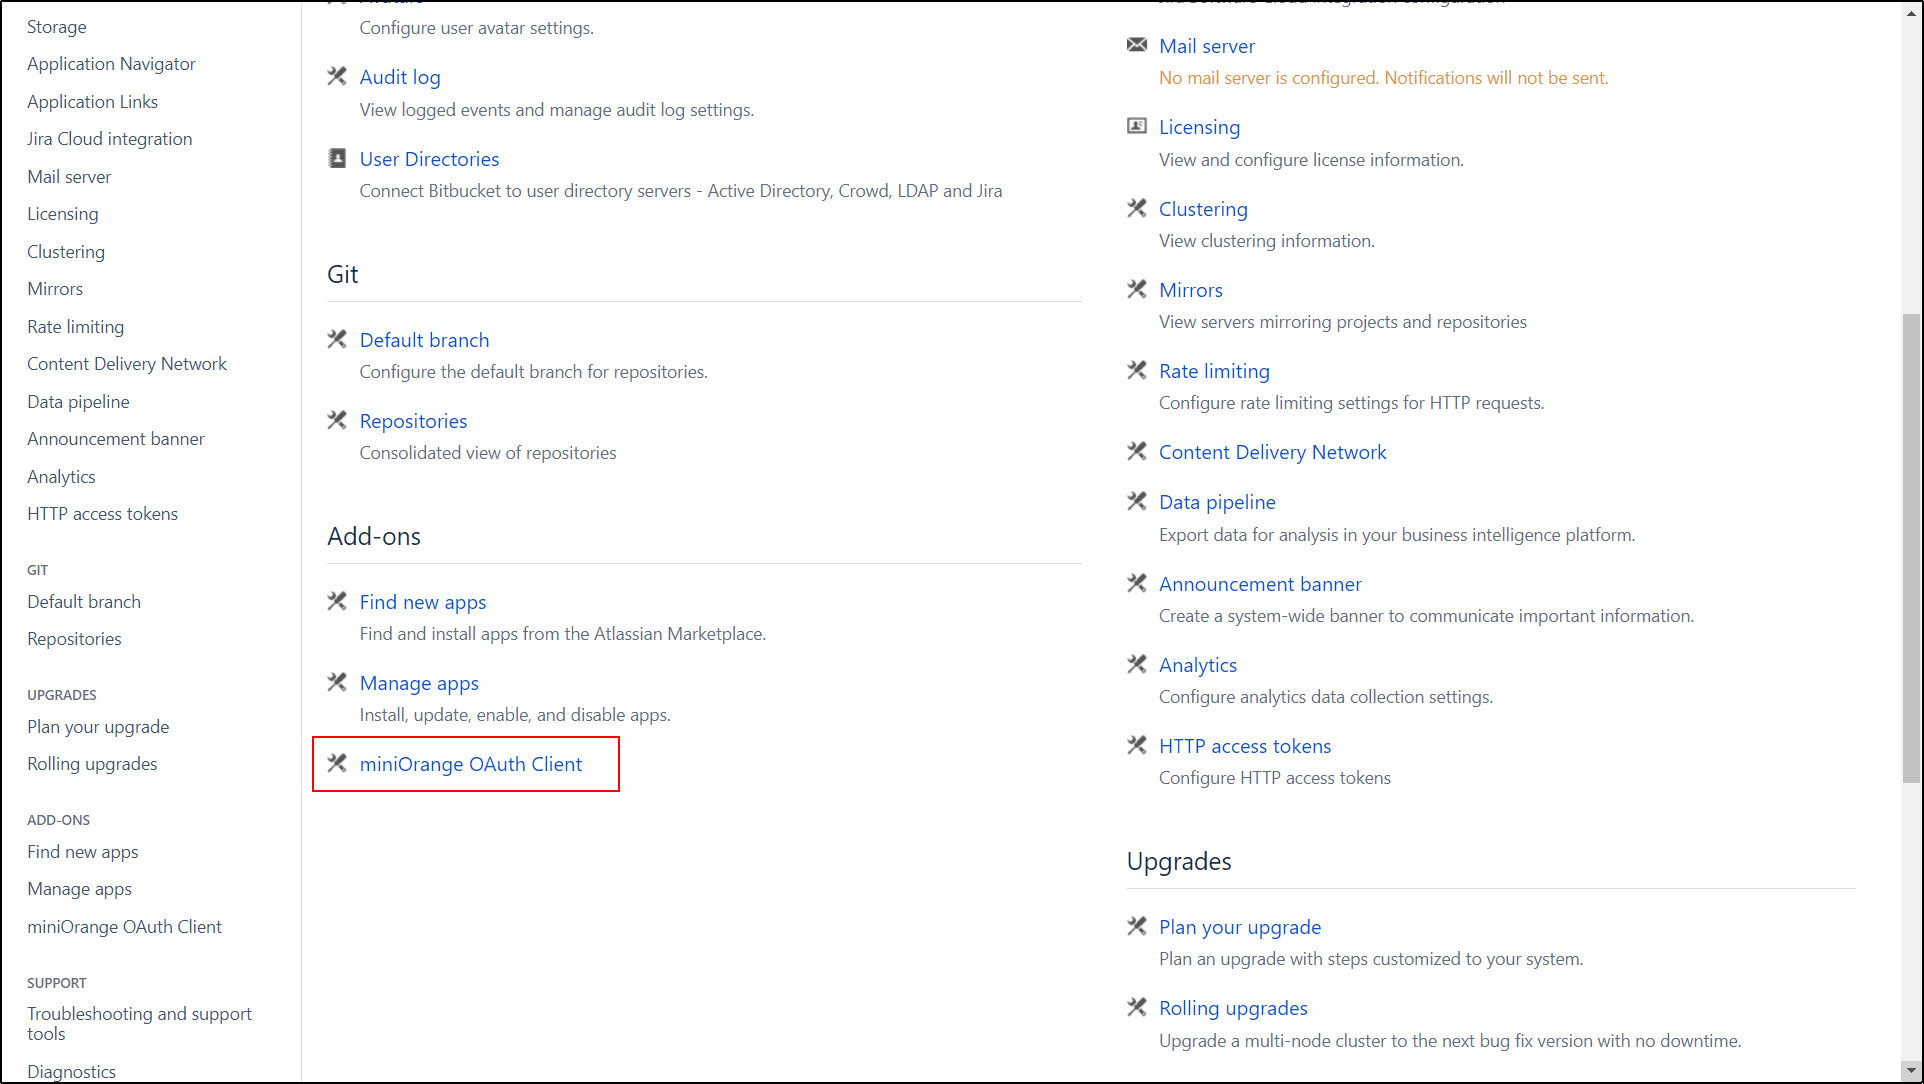Open Content Delivery Network settings
Screen dimensions: 1924x1084
pos(1272,451)
